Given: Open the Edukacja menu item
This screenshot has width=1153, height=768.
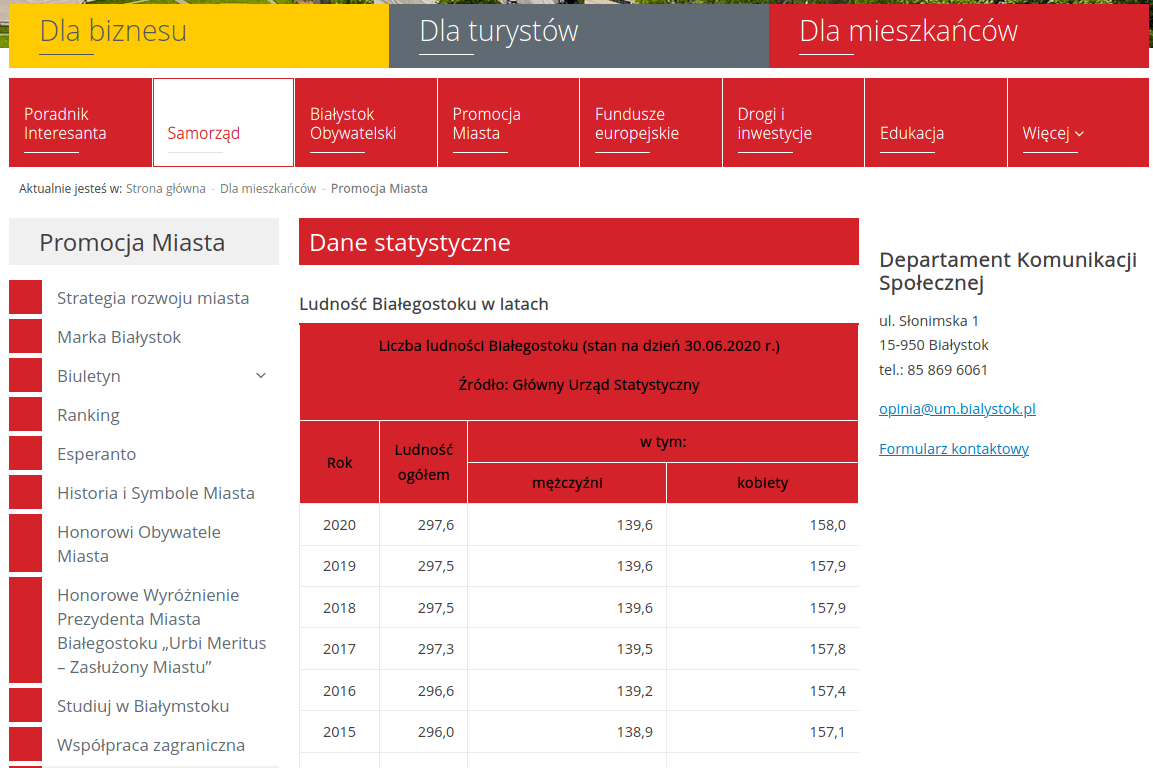Looking at the screenshot, I should (936, 123).
